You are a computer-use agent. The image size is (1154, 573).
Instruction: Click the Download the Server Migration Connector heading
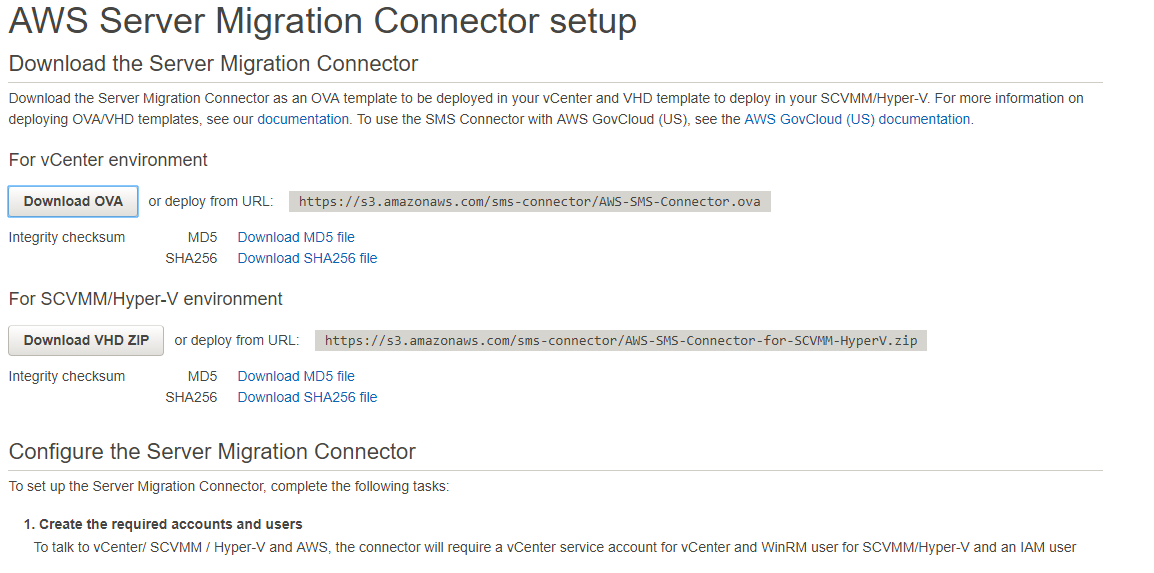click(213, 63)
